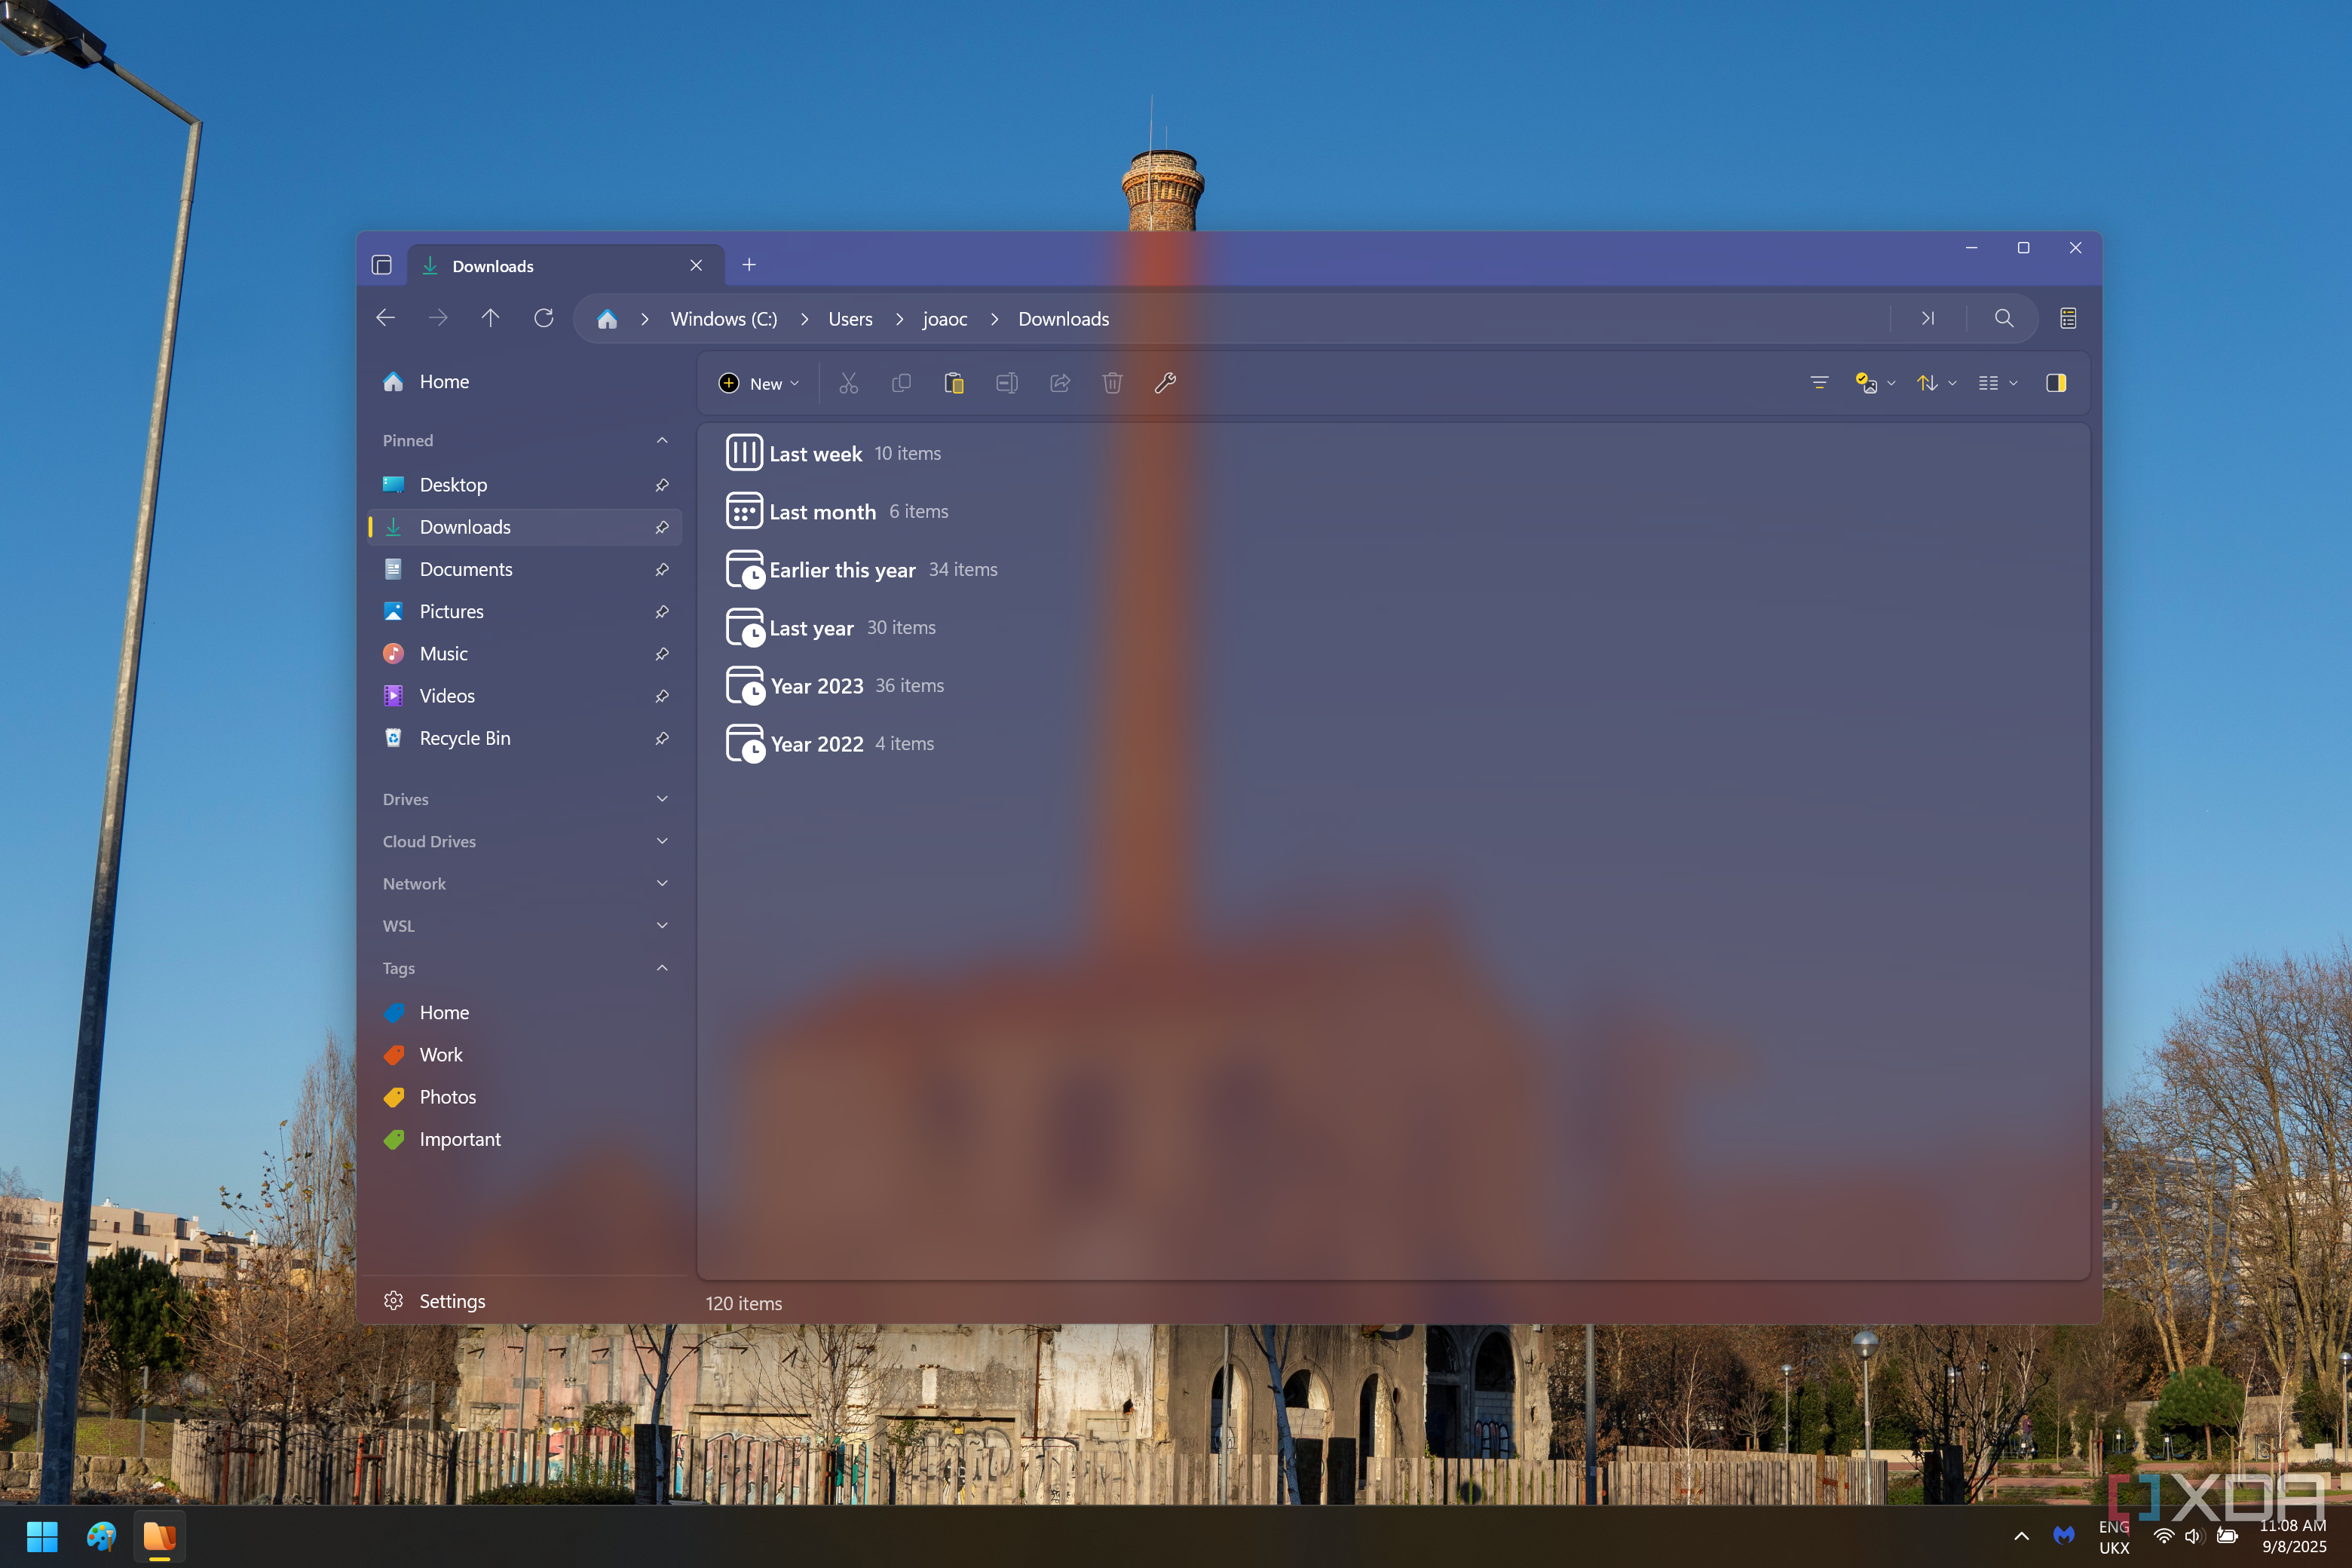Go to joaoc in breadcrumb
This screenshot has width=2352, height=1568.
(x=945, y=319)
